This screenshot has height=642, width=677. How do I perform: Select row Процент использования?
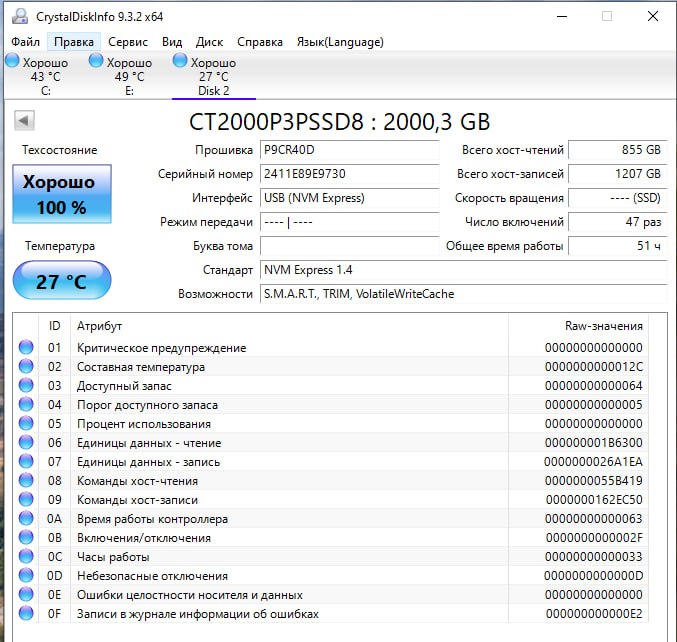(x=330, y=424)
